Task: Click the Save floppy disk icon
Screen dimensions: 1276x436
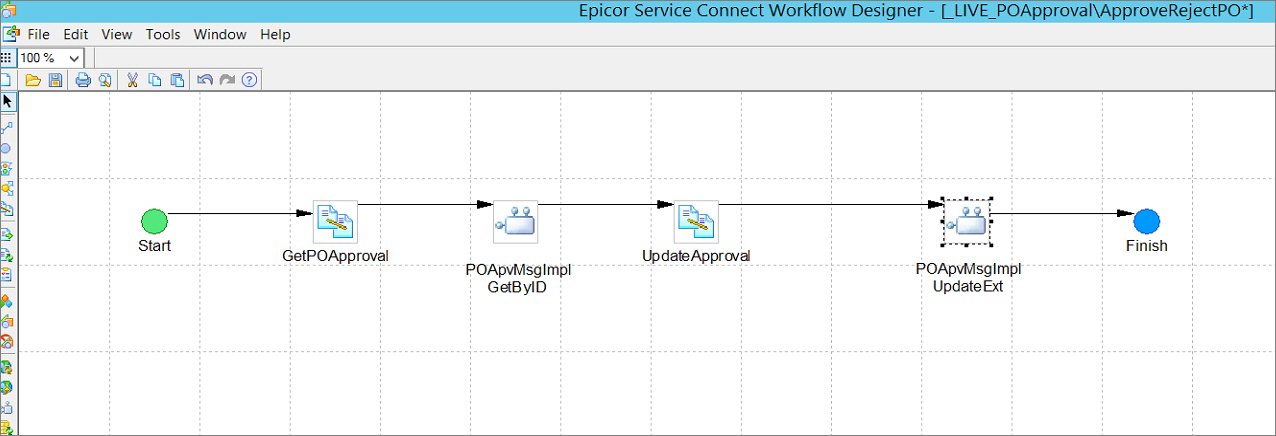Action: click(56, 80)
